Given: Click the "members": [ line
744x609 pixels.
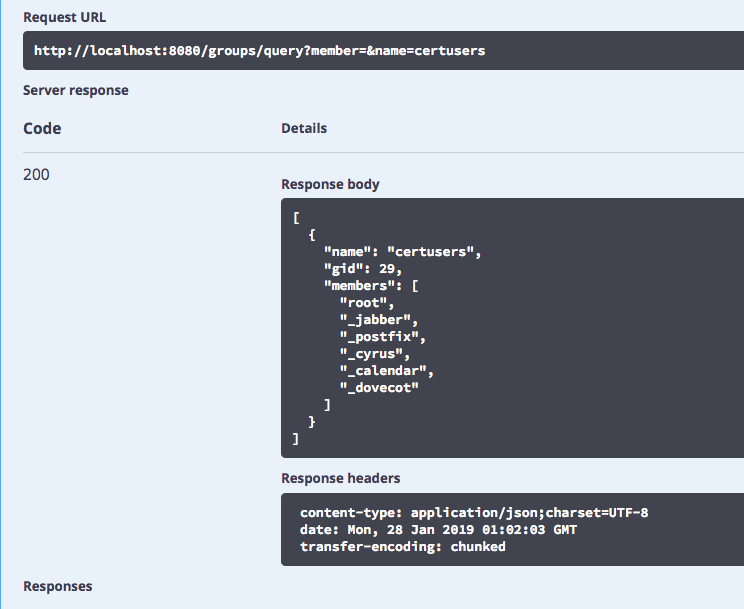Looking at the screenshot, I should tap(371, 286).
